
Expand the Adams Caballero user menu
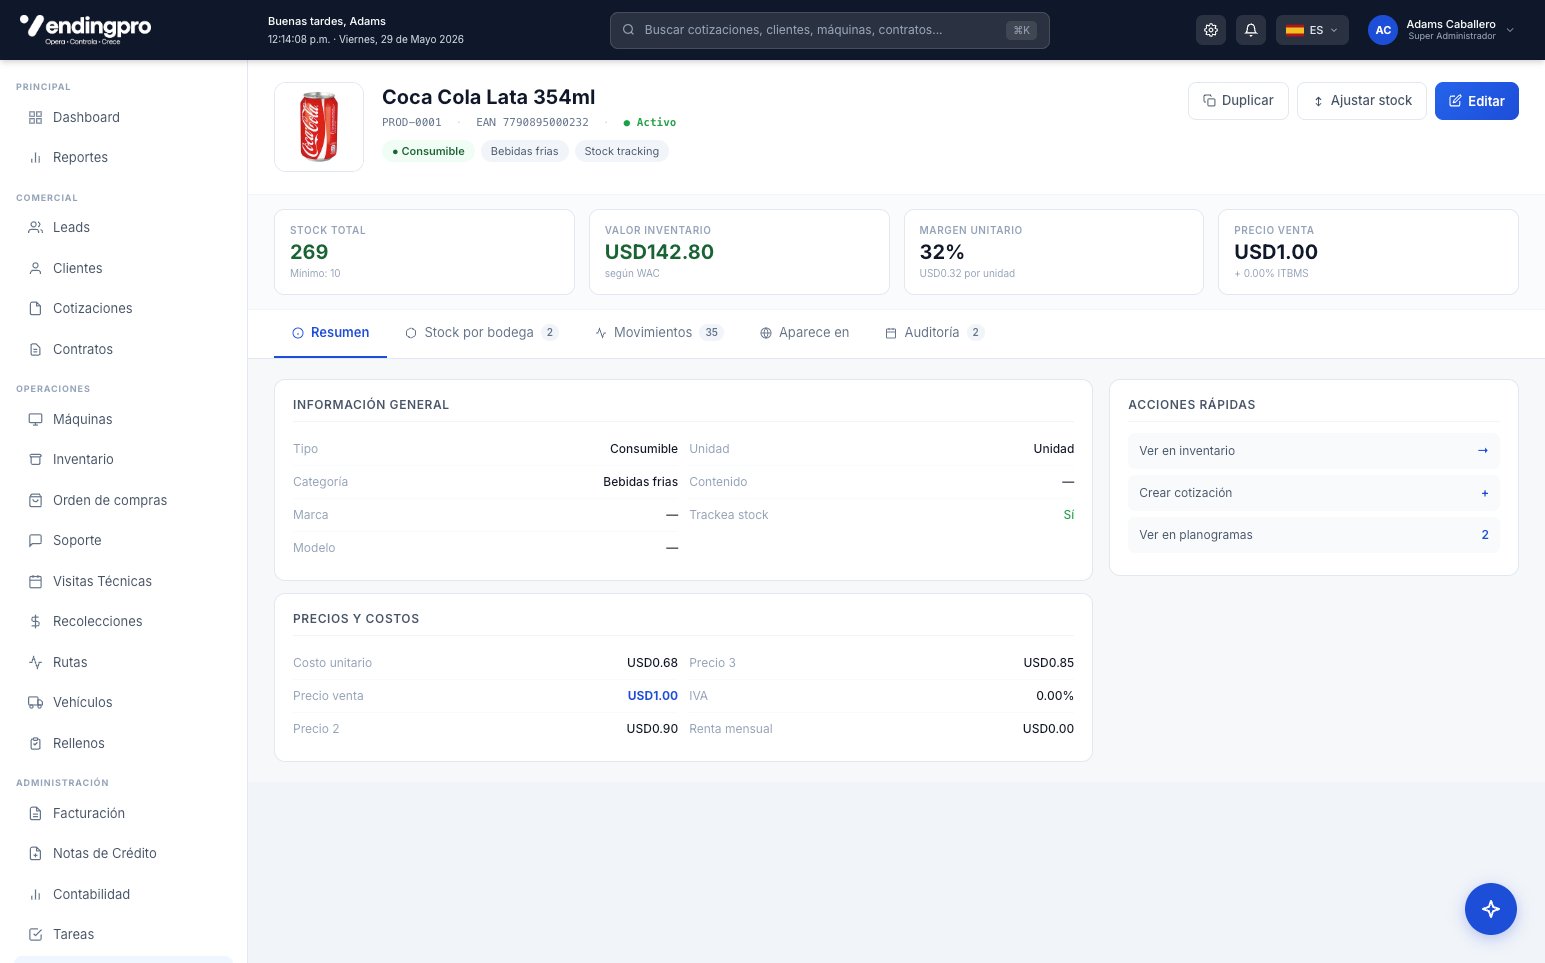(x=1442, y=30)
